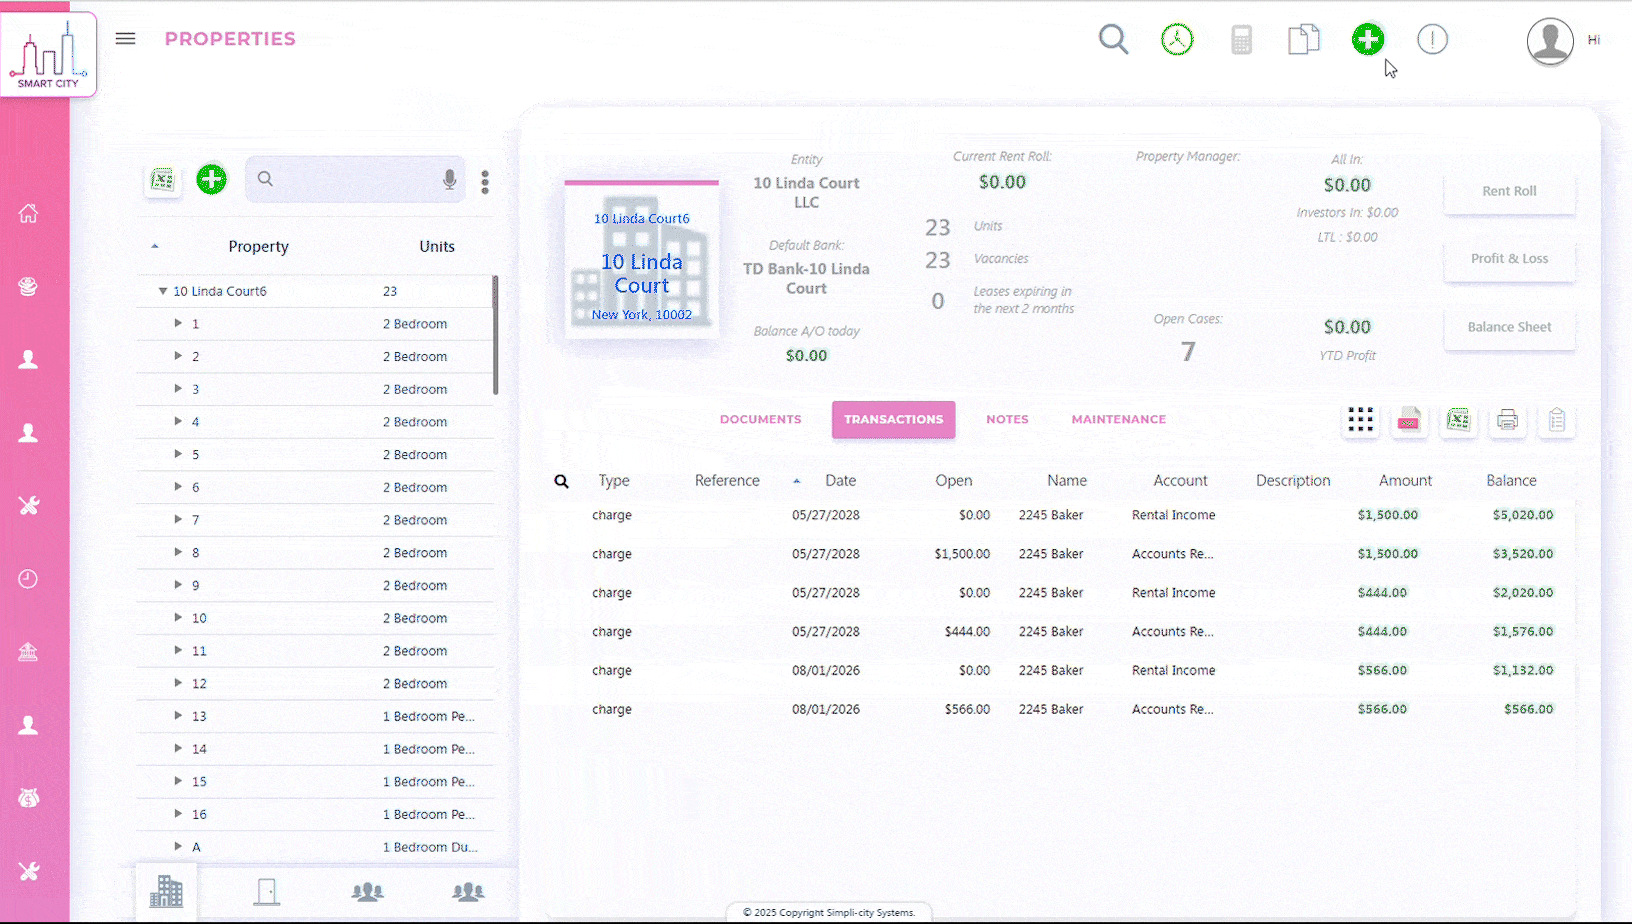Select the TRANSACTIONS tab
1632x924 pixels.
click(893, 420)
